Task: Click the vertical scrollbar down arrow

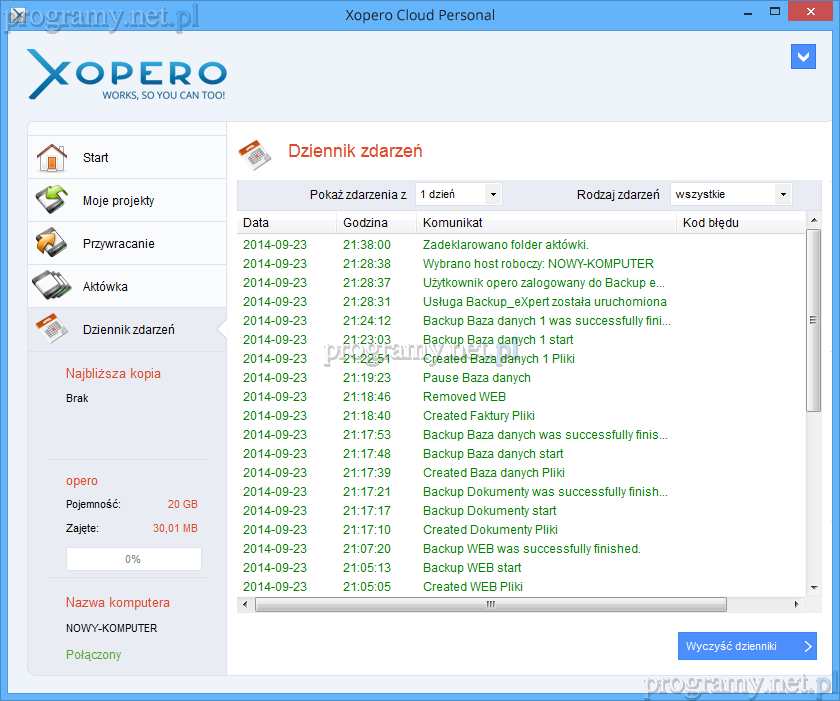Action: pos(813,588)
